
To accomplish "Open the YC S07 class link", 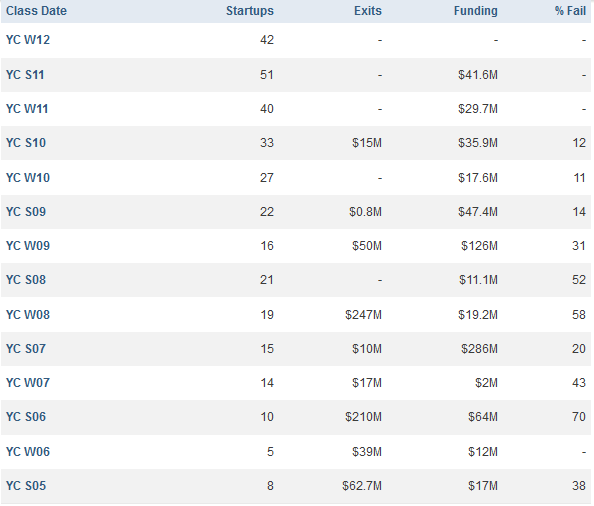I will (26, 349).
